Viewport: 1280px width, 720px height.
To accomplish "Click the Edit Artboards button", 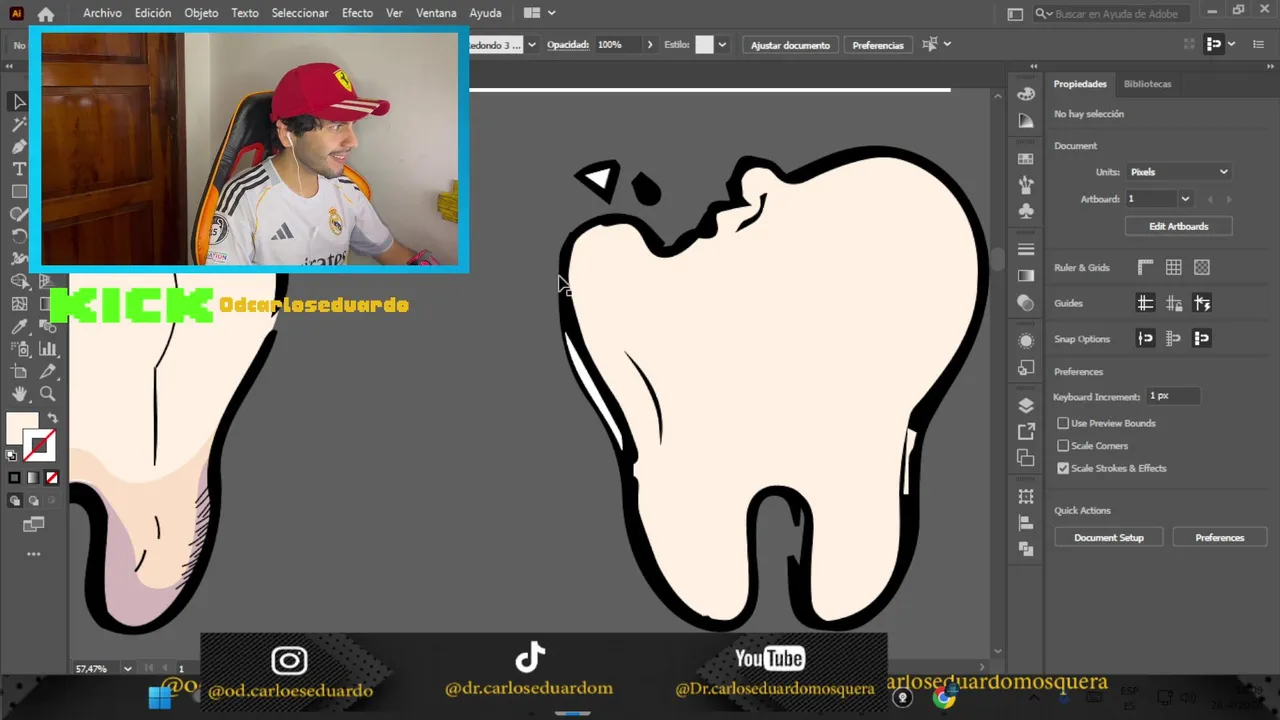I will click(1178, 227).
